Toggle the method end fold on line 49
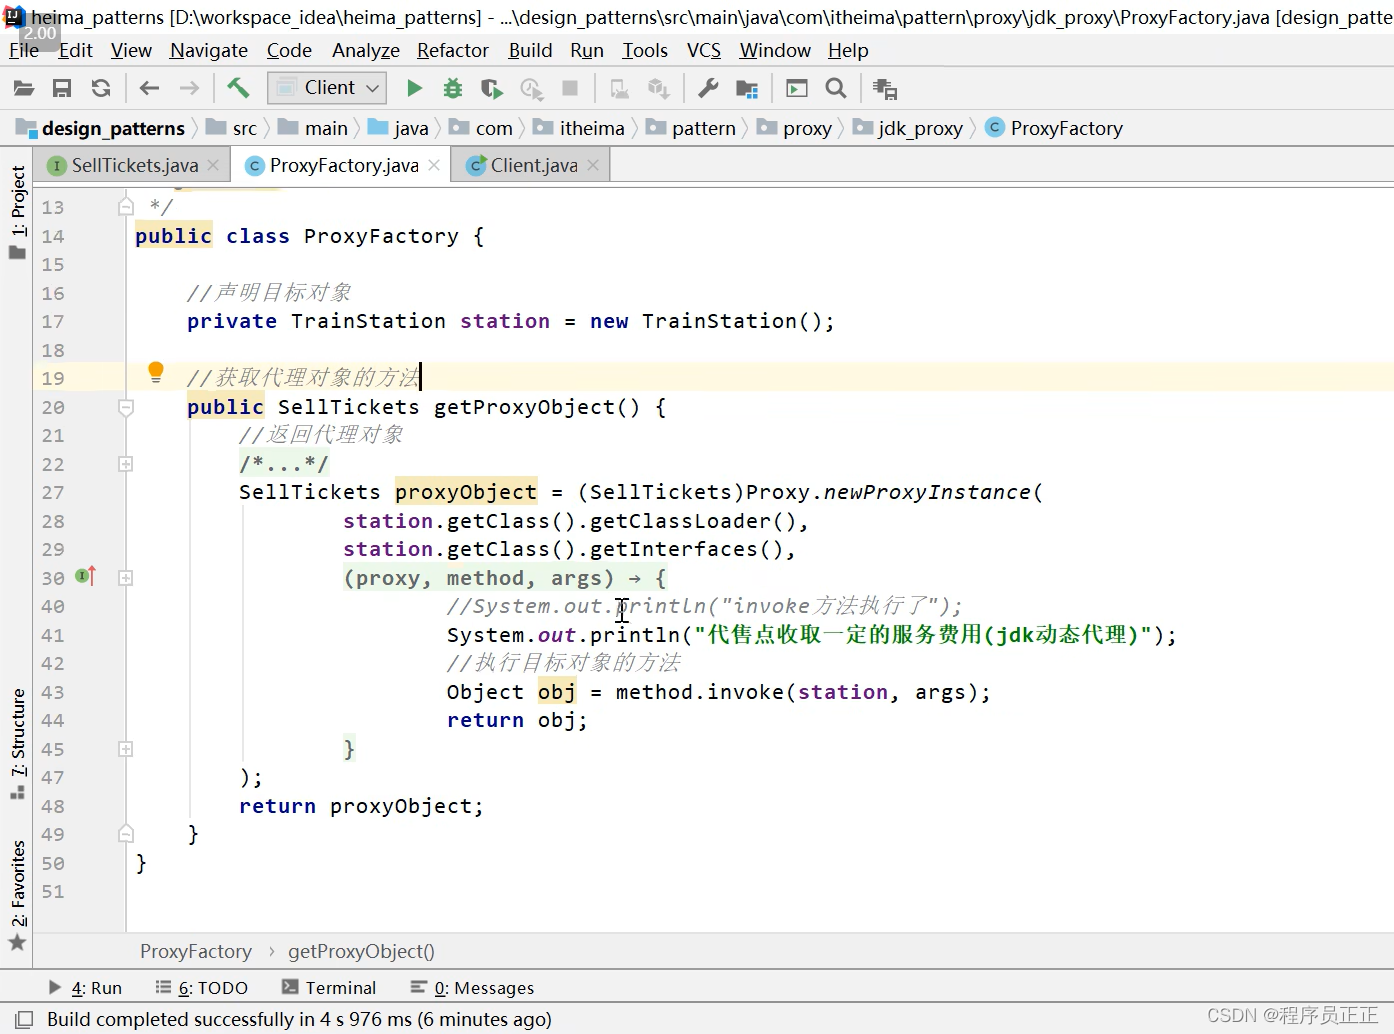This screenshot has height=1034, width=1394. click(x=126, y=833)
